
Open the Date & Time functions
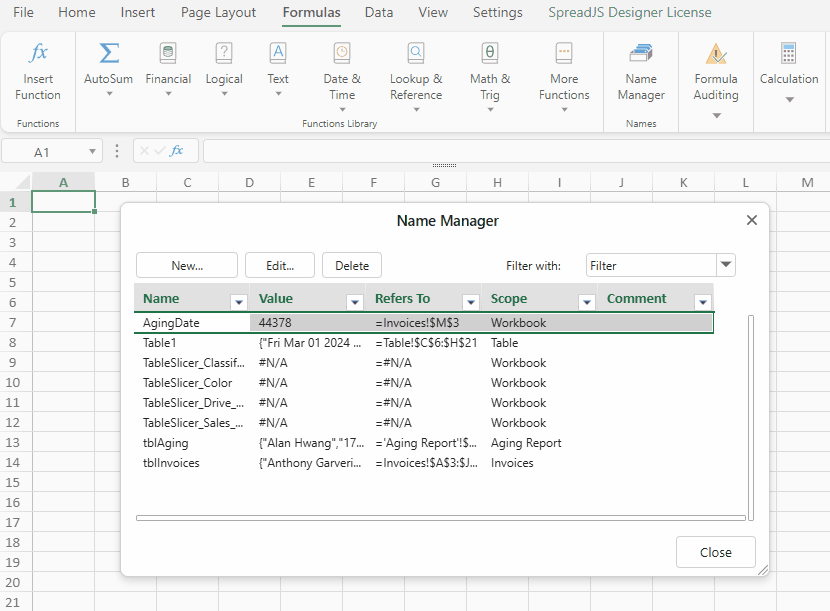tap(342, 77)
